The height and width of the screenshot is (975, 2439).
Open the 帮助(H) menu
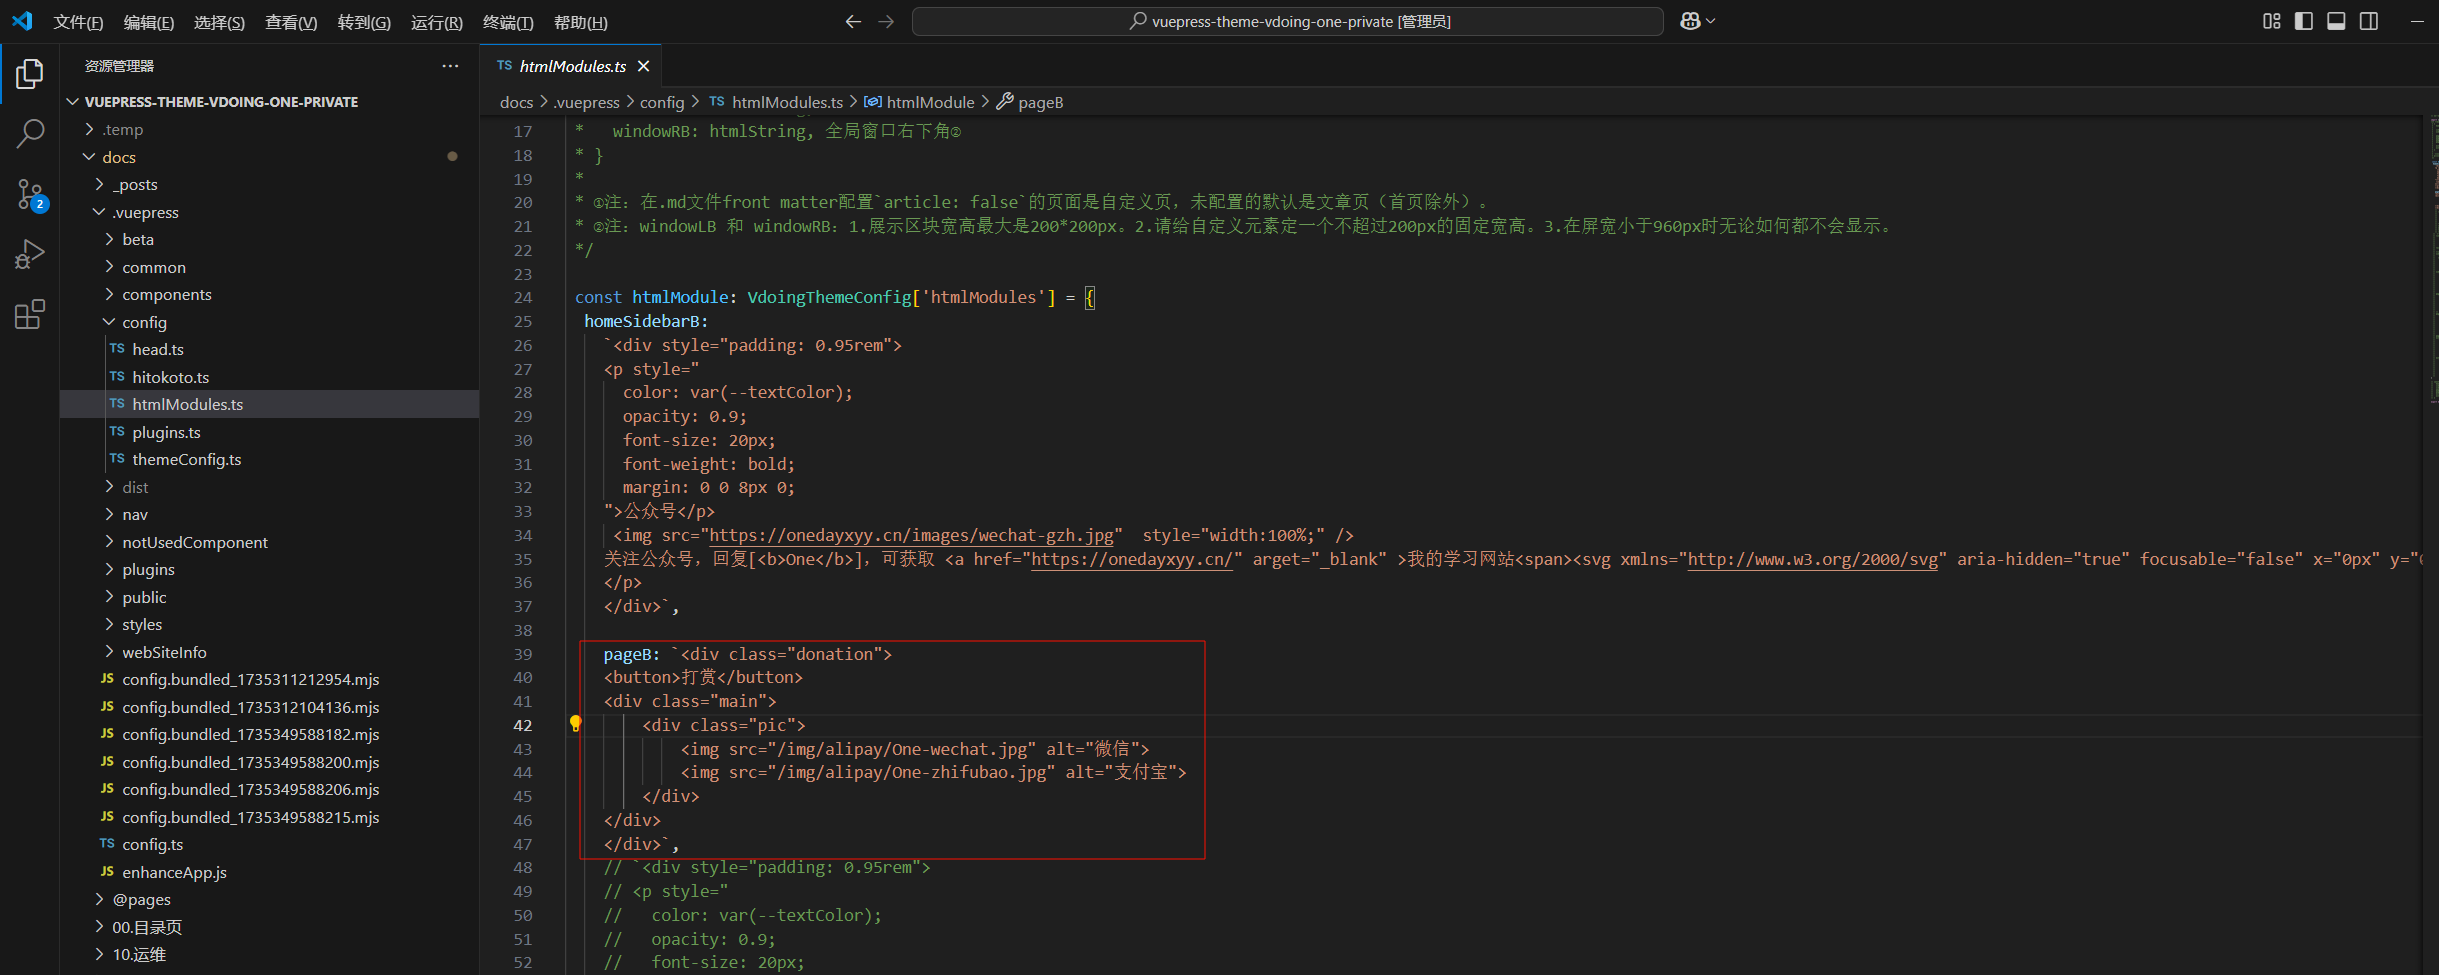pyautogui.click(x=581, y=22)
